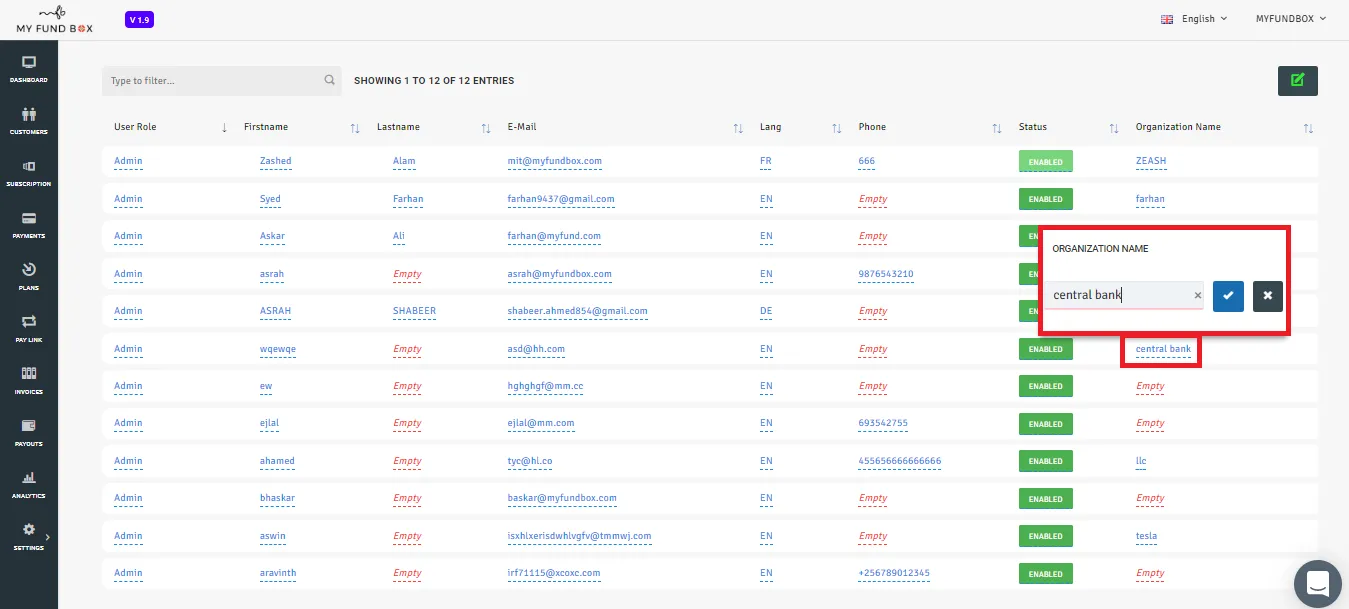Edit empty lastname for asrah row

coord(407,274)
